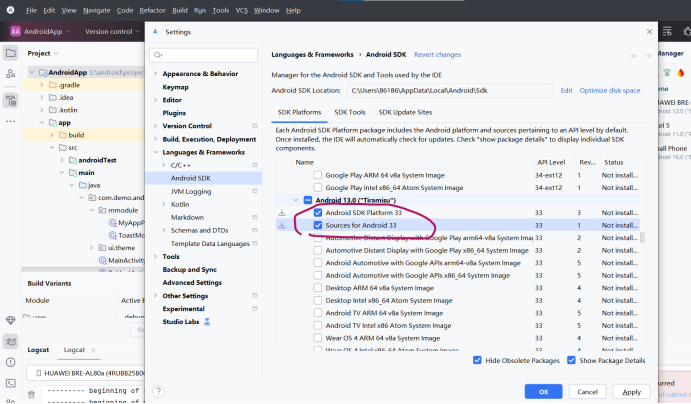Click the settings gear icon at top right

[687, 31]
